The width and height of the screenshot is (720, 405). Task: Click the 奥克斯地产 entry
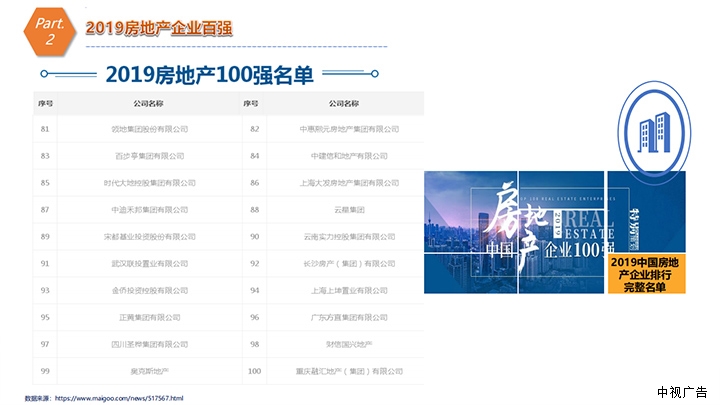(149, 371)
